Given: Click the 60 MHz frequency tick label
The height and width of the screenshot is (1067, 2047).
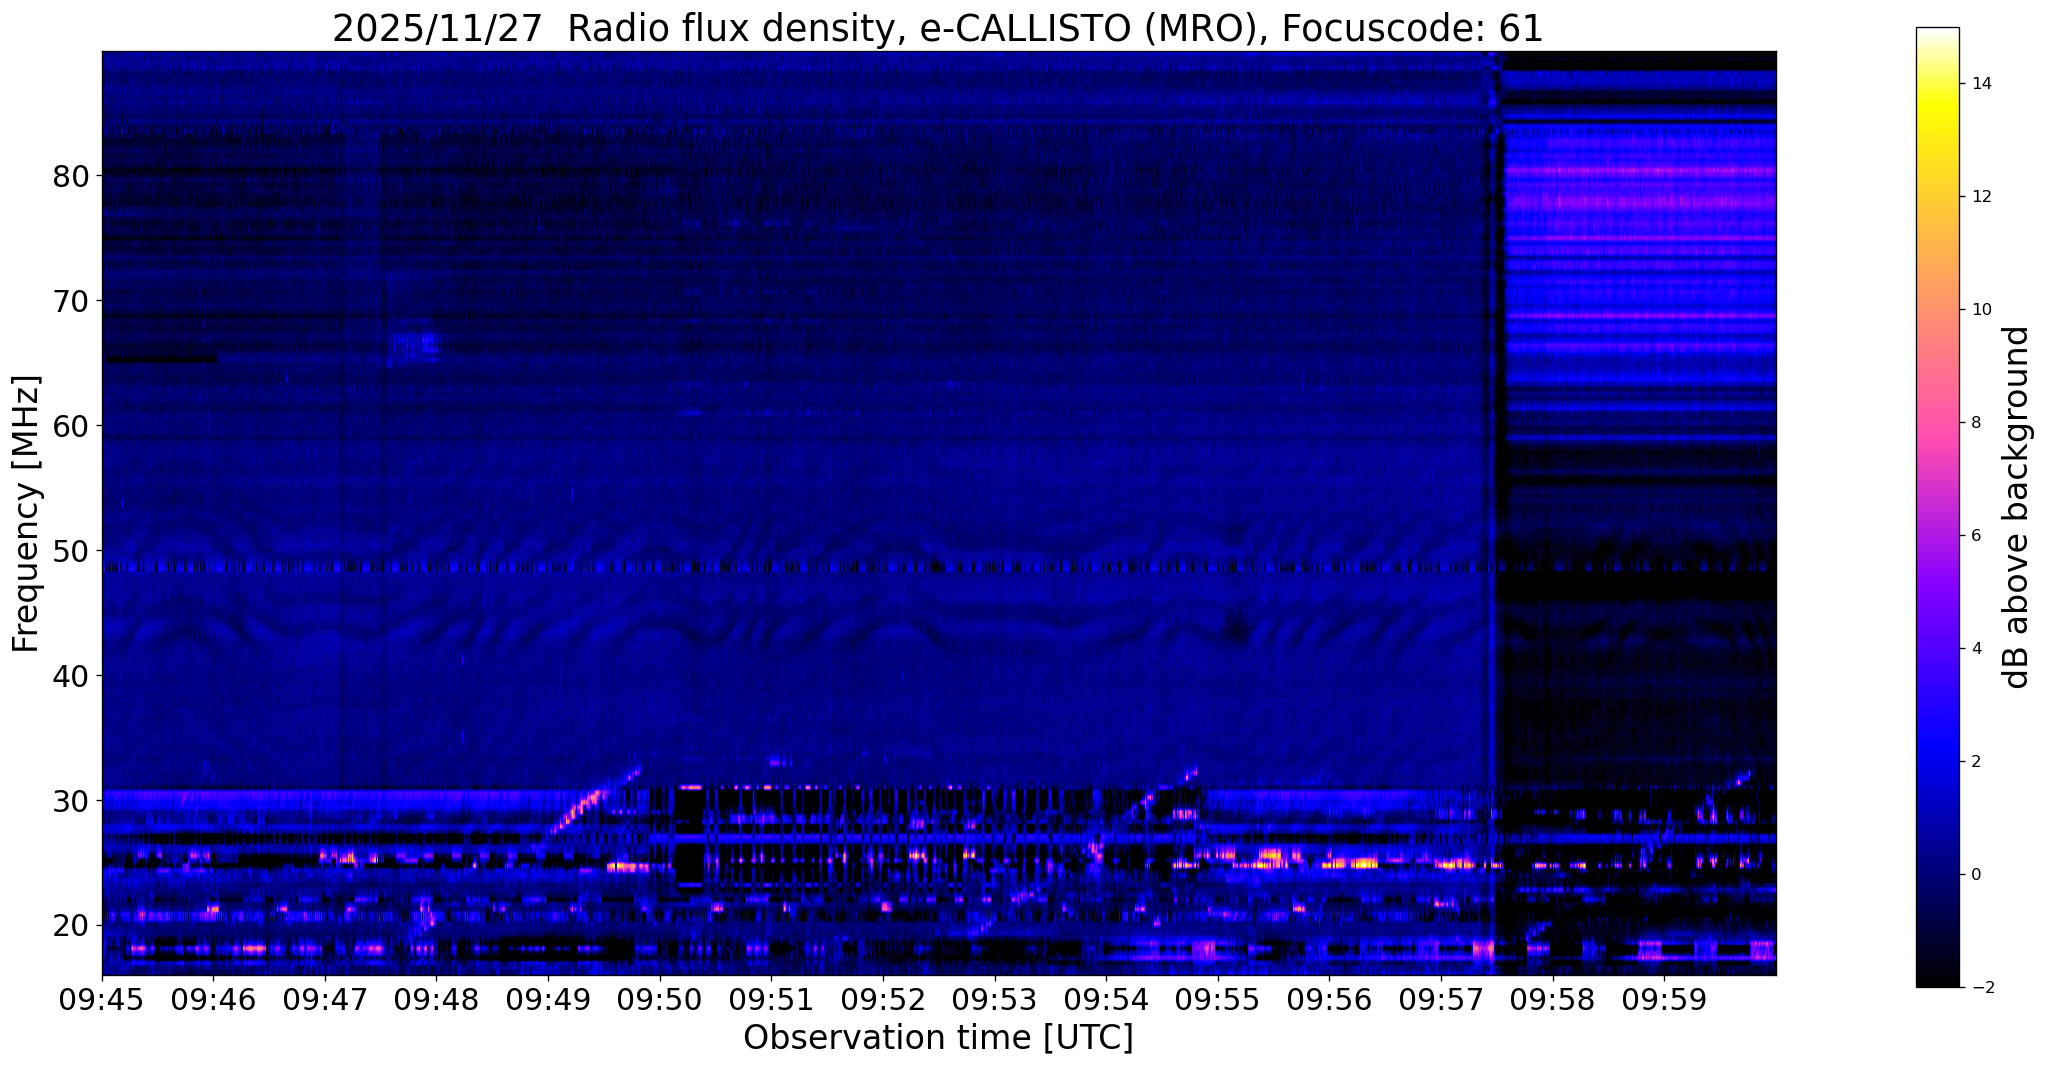Looking at the screenshot, I should coord(71,426).
